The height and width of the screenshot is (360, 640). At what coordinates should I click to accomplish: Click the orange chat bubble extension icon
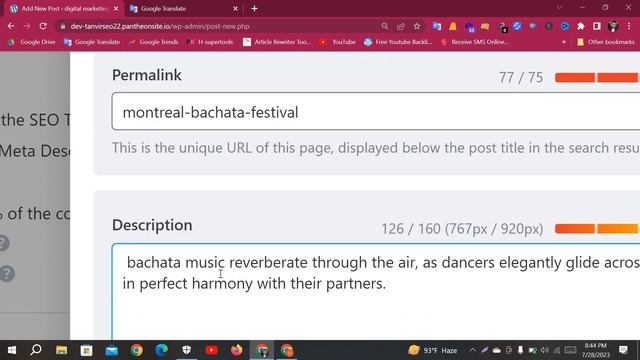[x=485, y=26]
